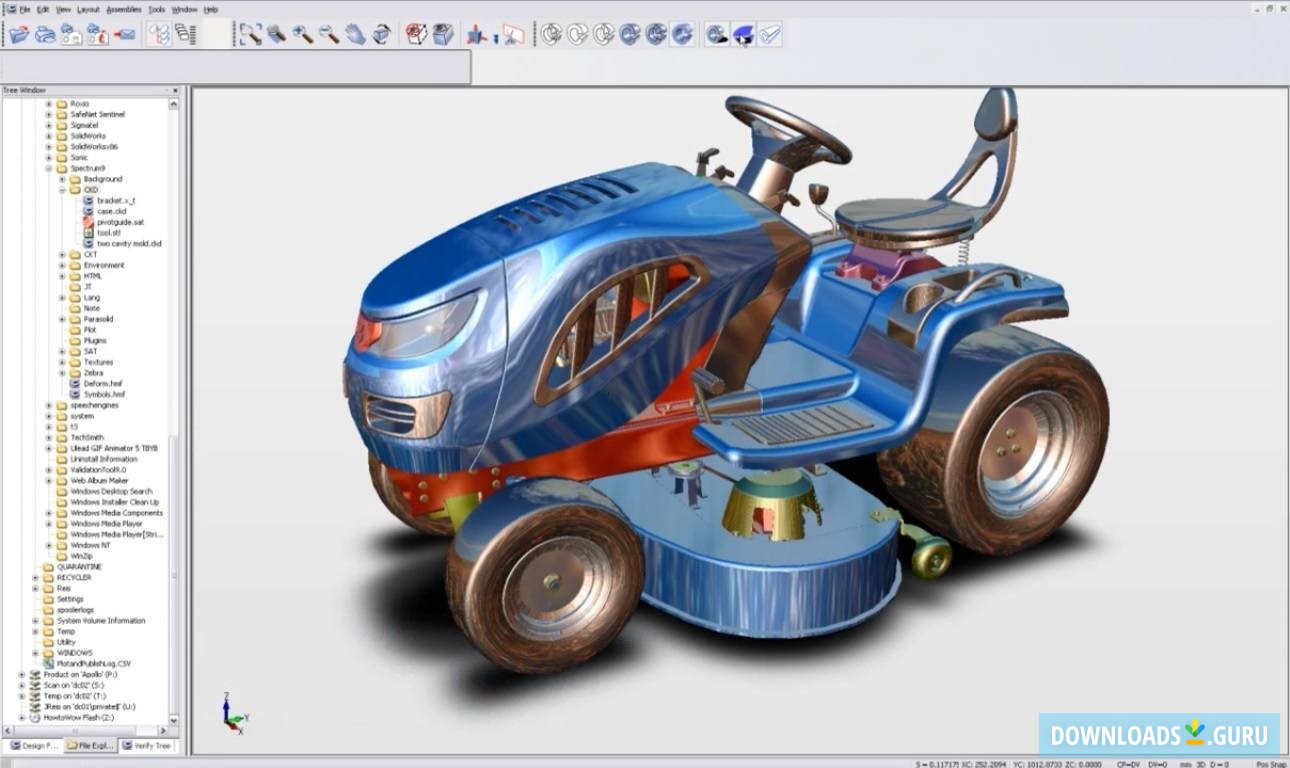Click the PlotandPublishLog.CSV file icon

(49, 663)
